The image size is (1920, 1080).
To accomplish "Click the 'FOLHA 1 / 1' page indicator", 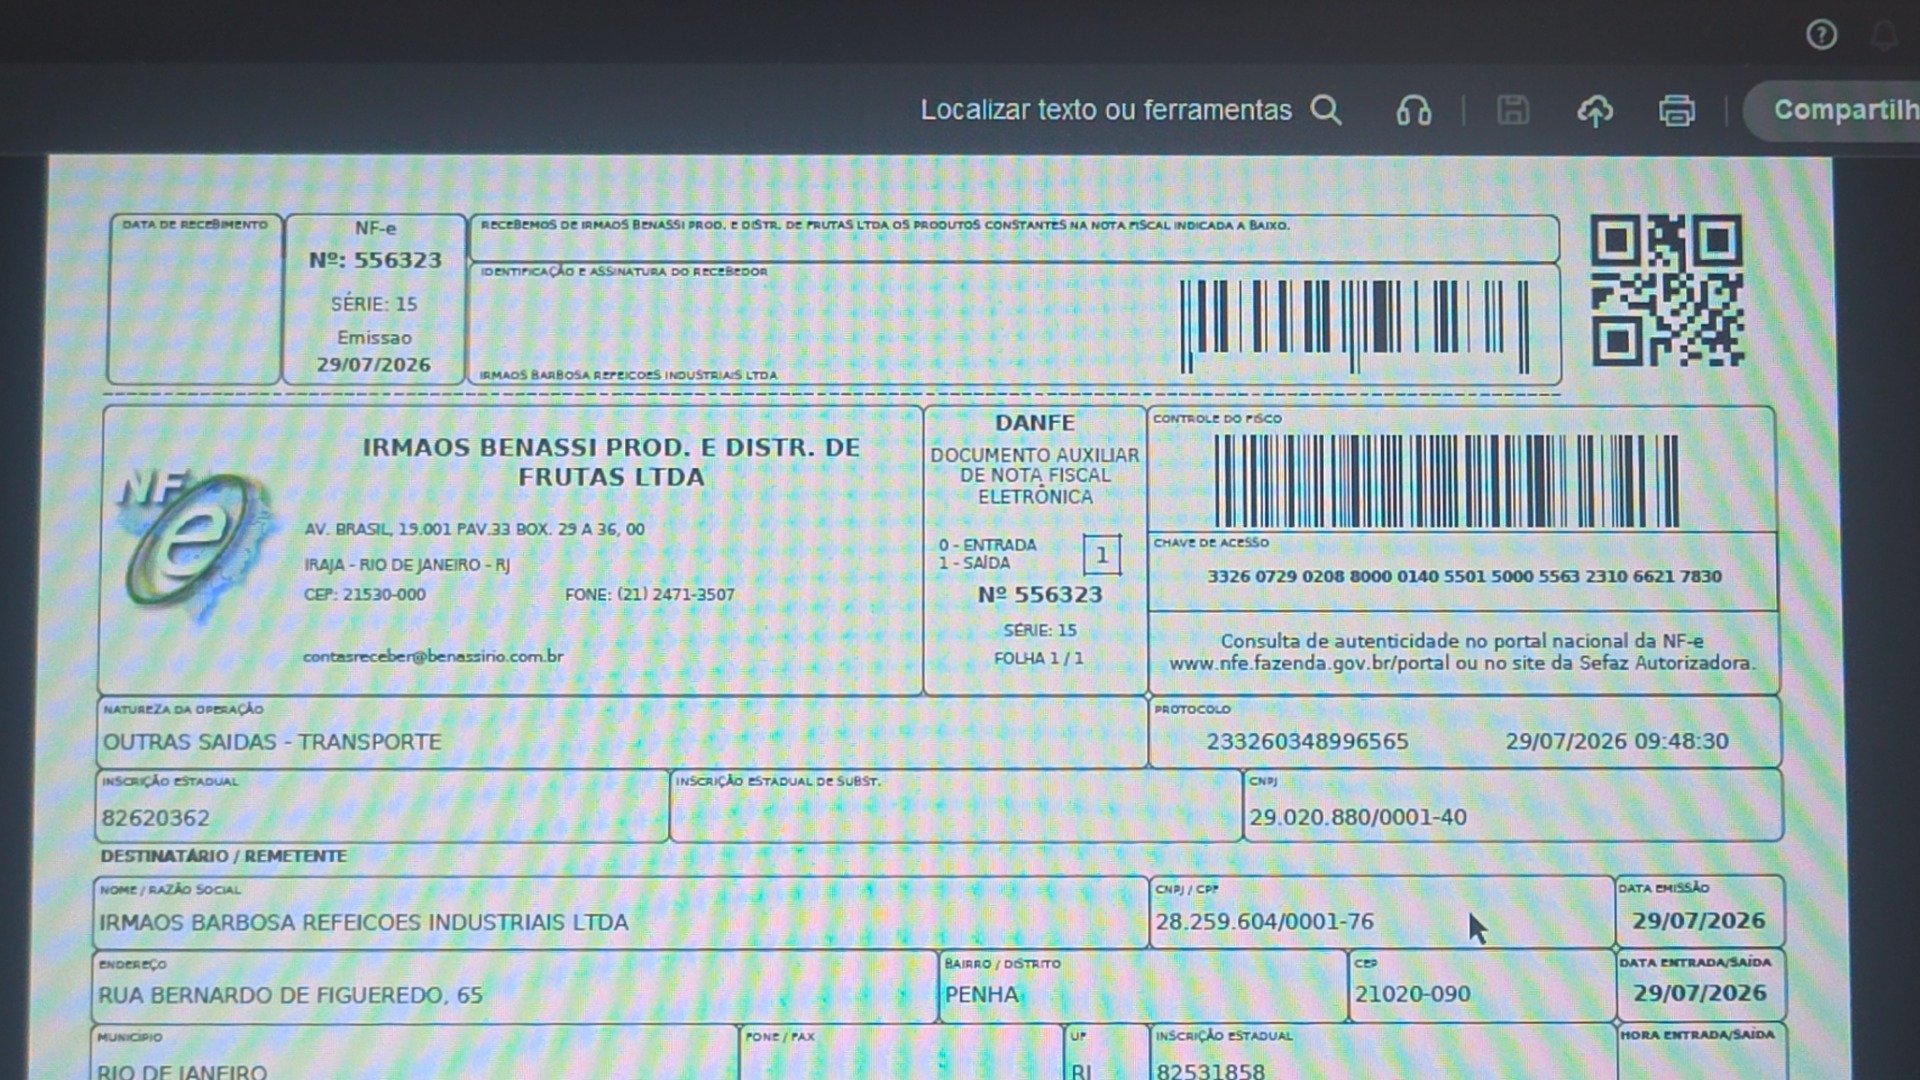I will coord(1039,659).
